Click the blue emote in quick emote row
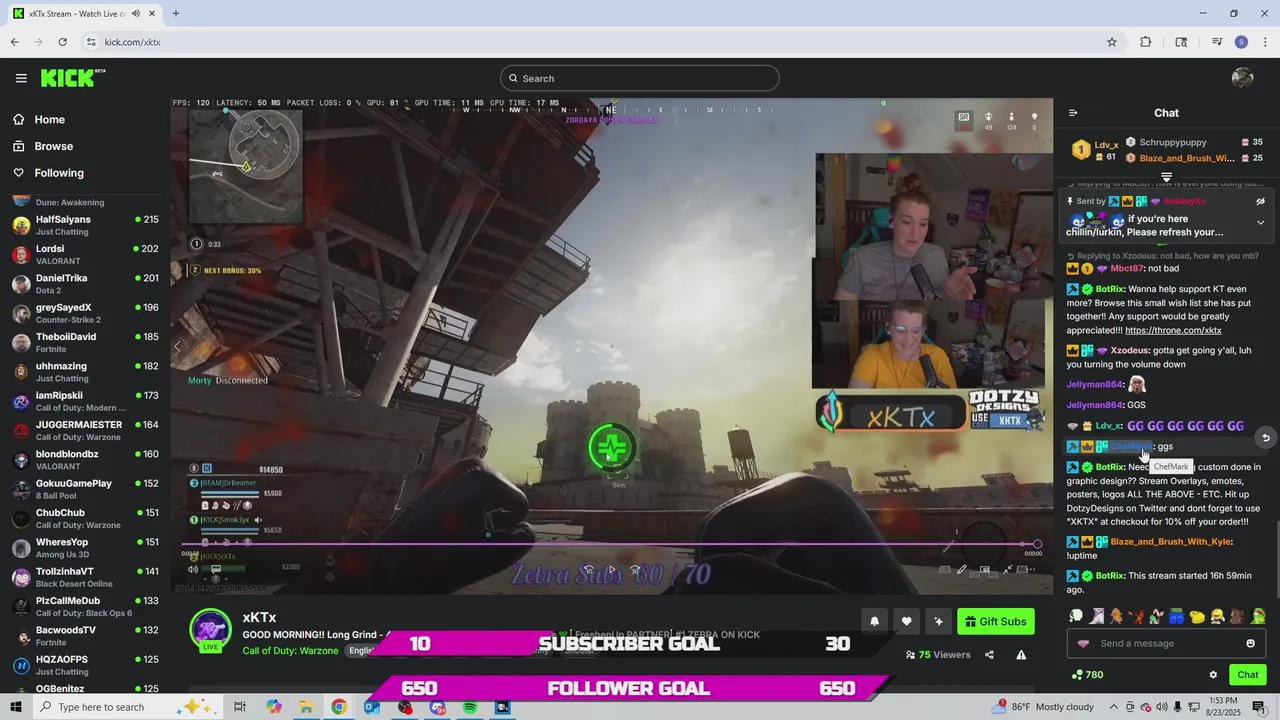 (x=1177, y=617)
